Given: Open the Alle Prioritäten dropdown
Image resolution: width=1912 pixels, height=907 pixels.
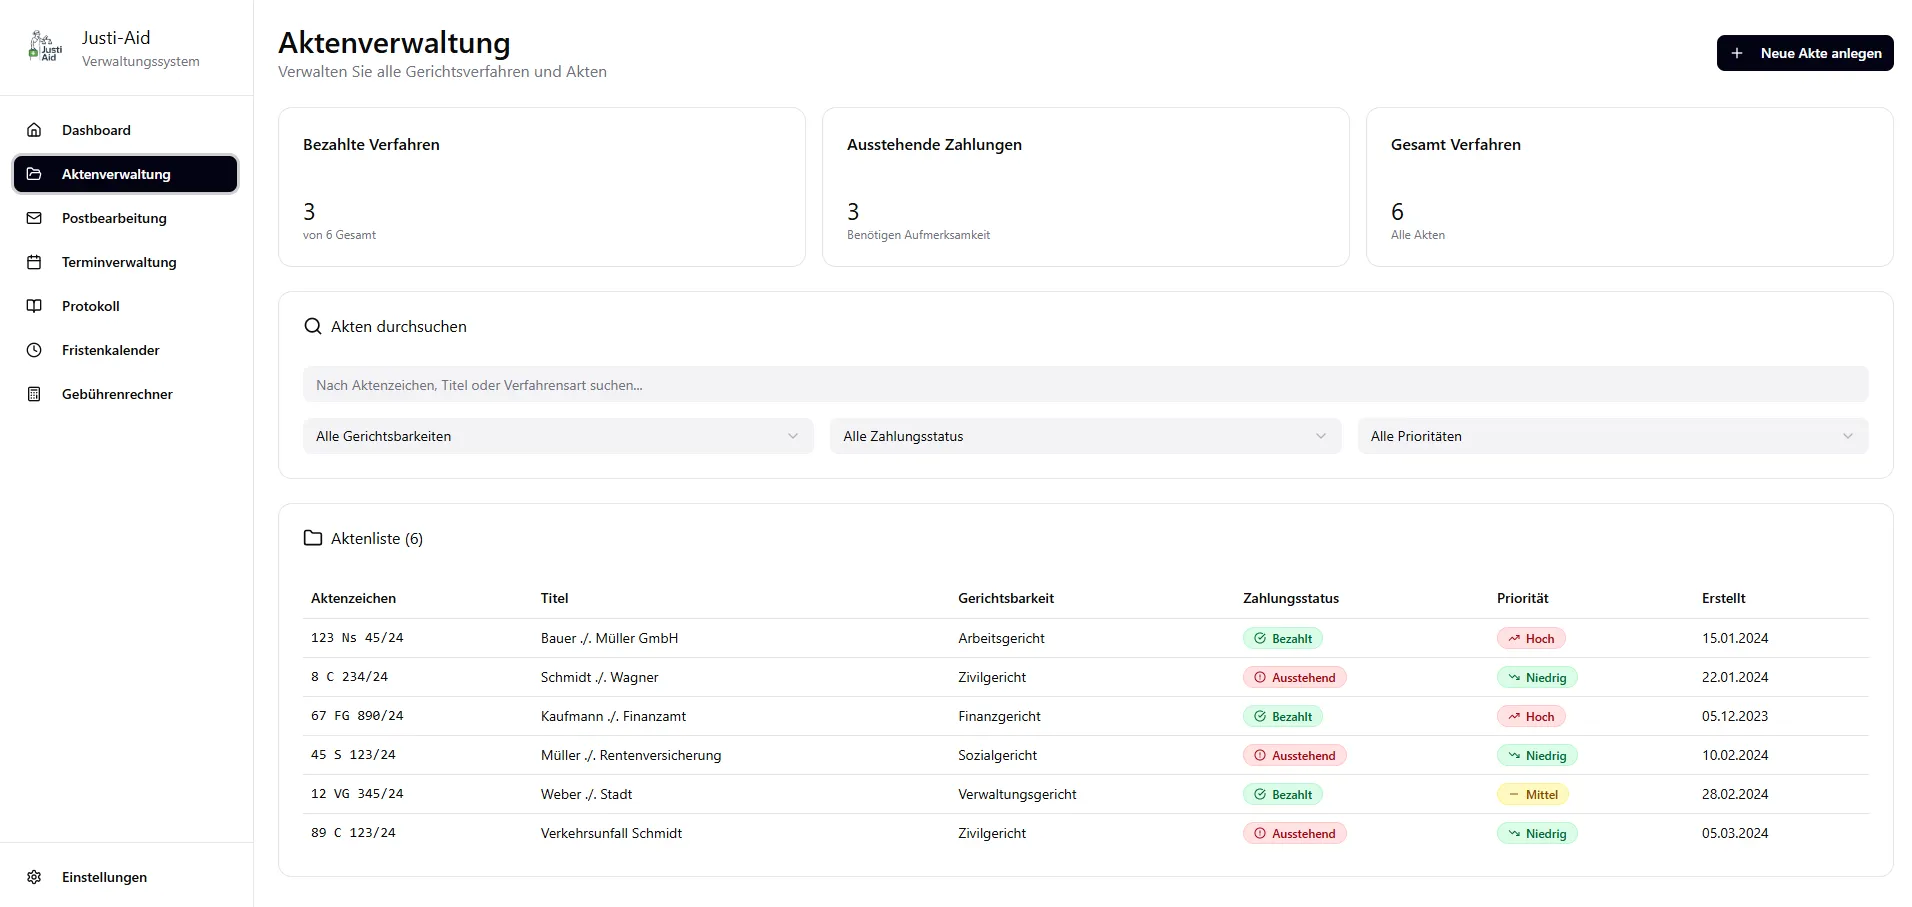Looking at the screenshot, I should point(1612,436).
